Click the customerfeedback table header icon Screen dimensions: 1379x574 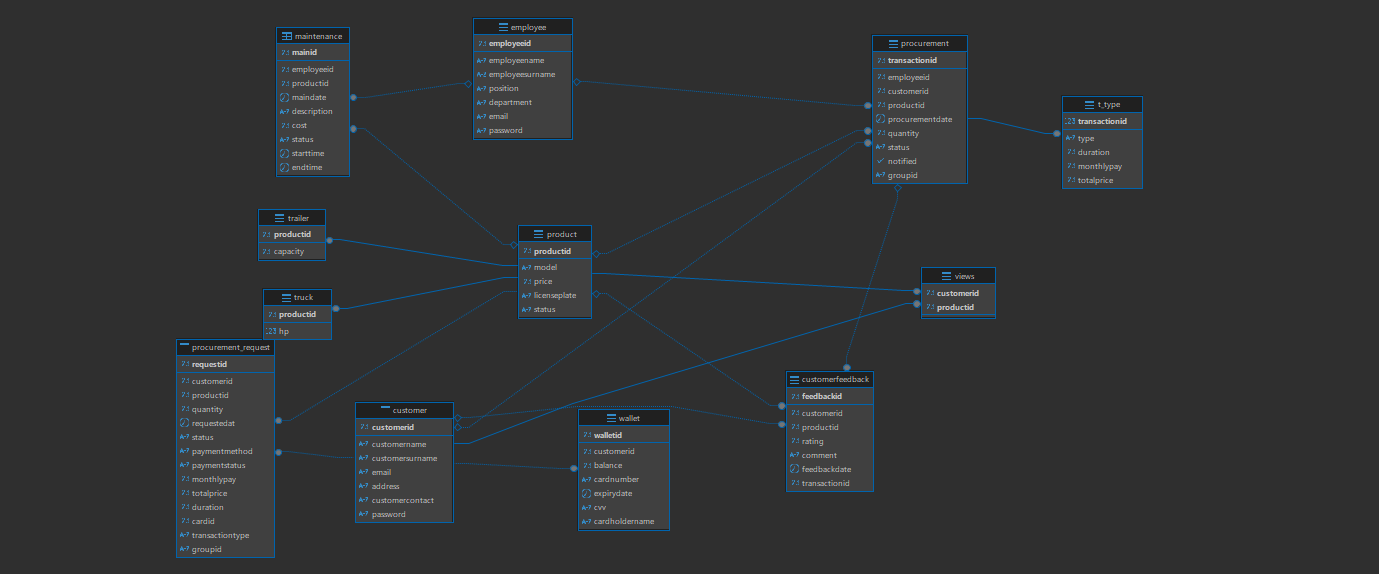794,380
